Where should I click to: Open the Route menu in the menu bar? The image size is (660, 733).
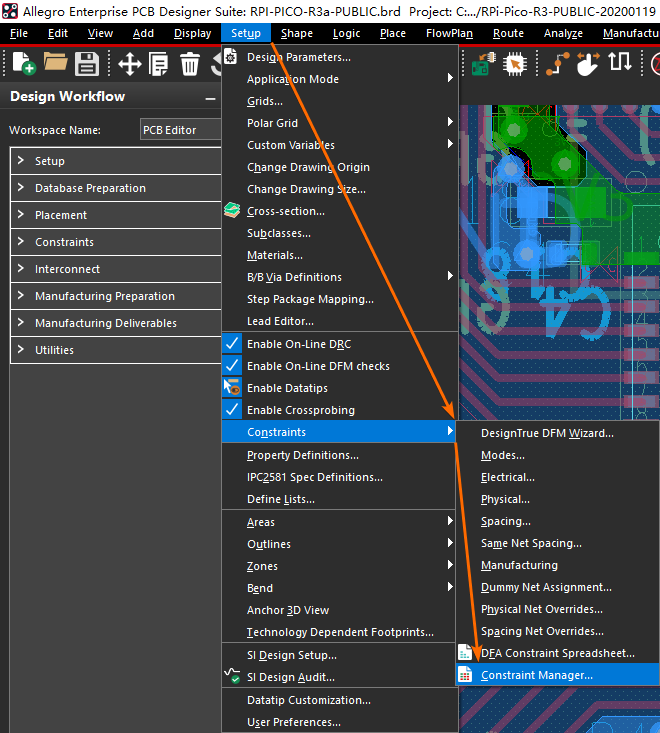click(x=508, y=33)
